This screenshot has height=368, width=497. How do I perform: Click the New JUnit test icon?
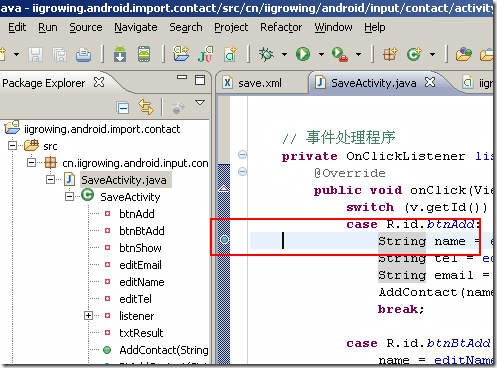click(x=205, y=54)
